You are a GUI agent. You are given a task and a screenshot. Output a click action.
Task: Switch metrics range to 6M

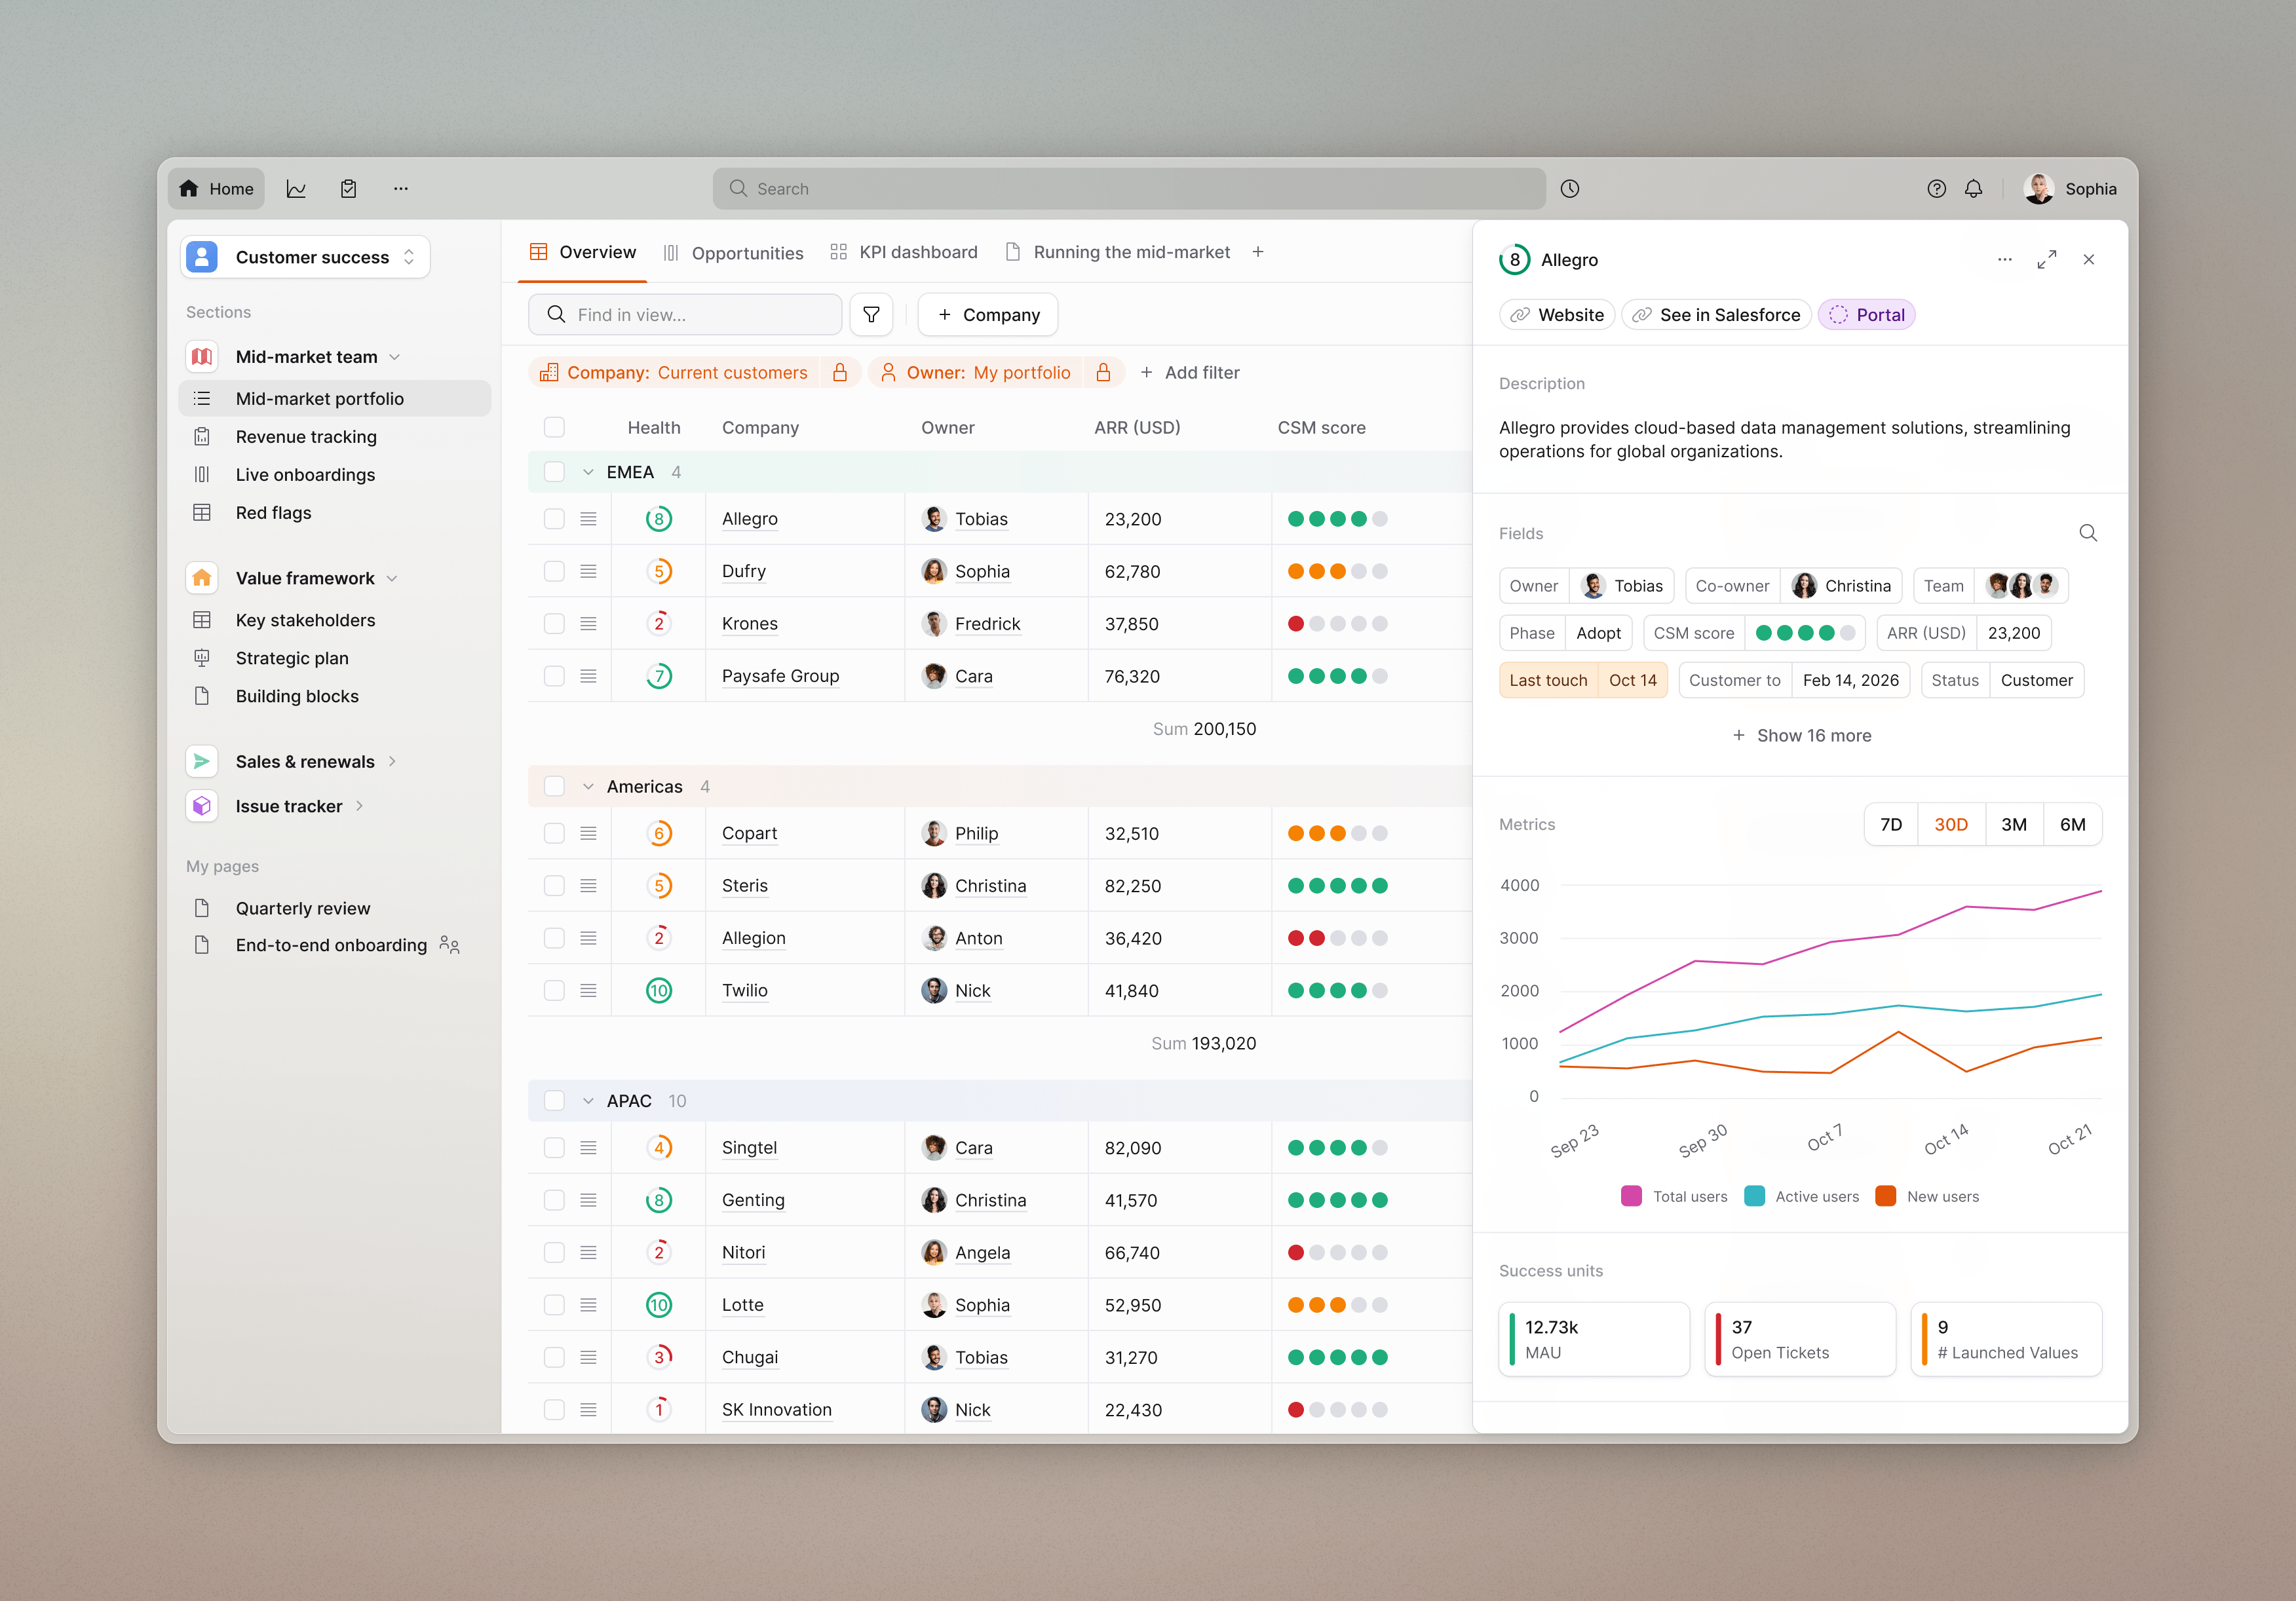tap(2073, 823)
